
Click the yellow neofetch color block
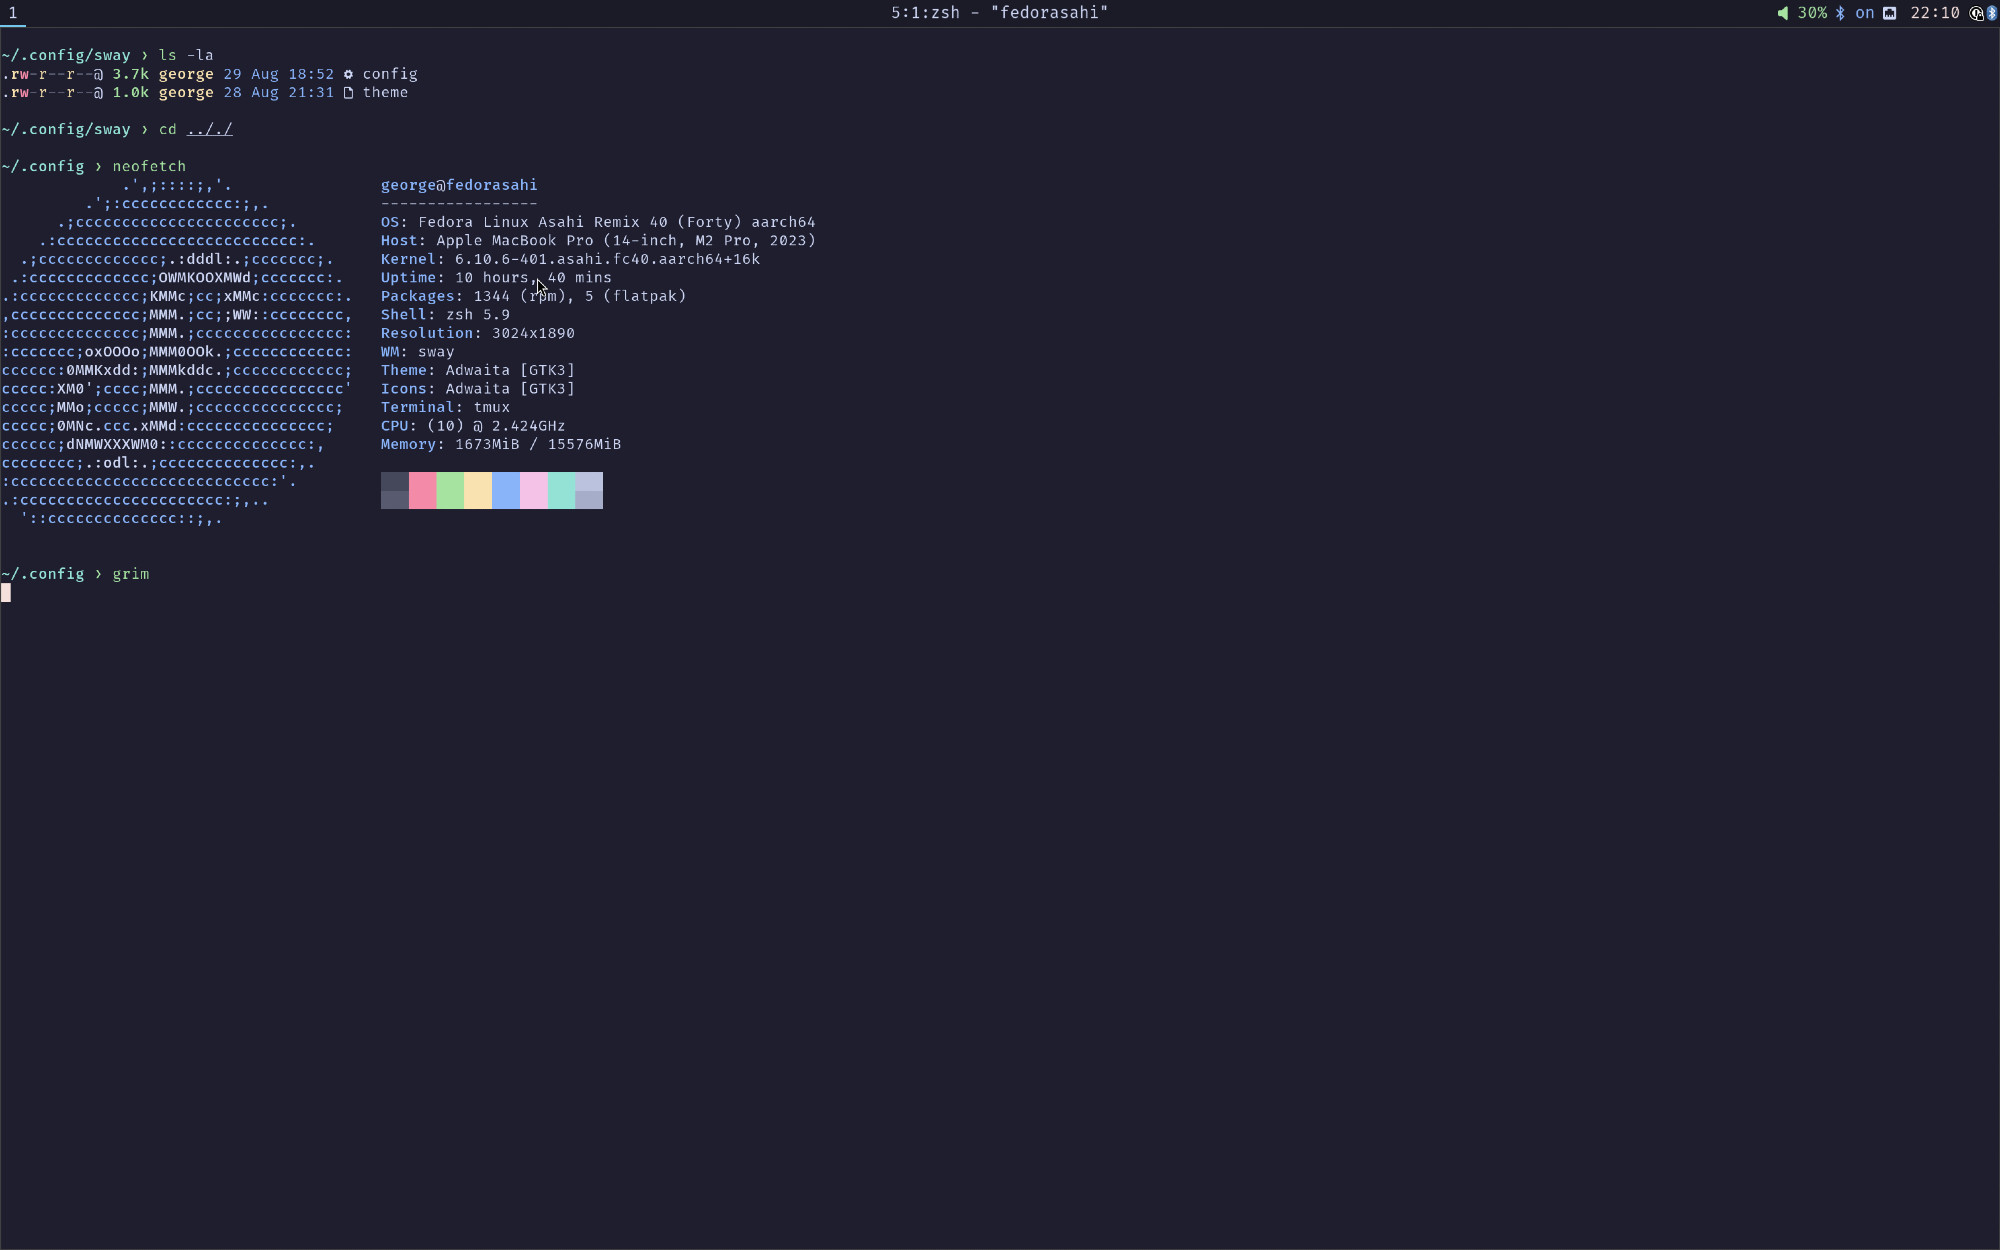coord(478,490)
